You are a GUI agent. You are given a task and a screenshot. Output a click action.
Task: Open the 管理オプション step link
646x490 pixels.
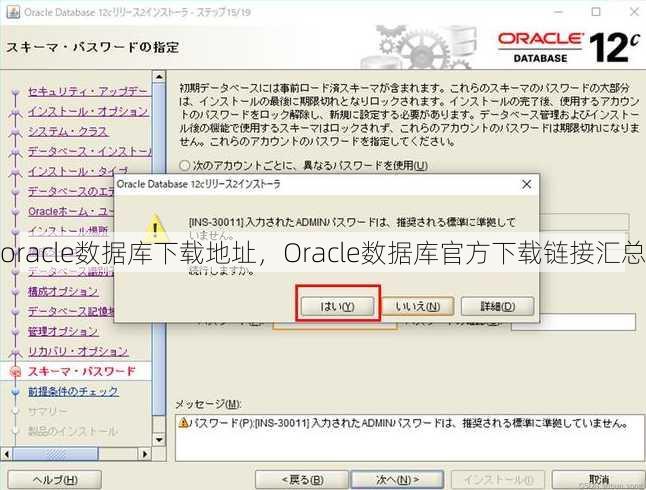click(63, 331)
